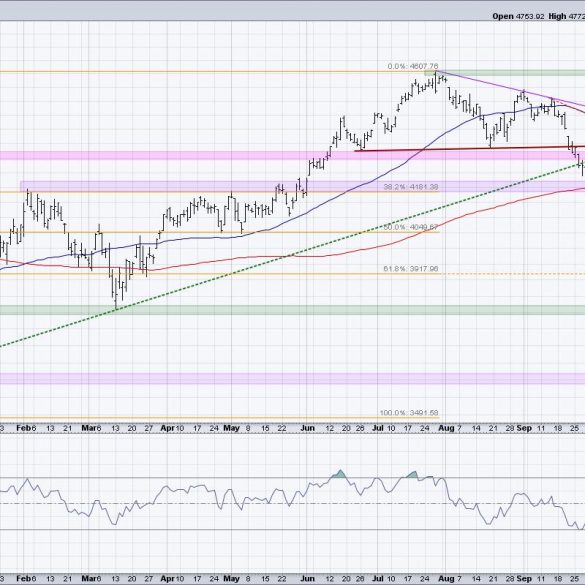Click the Open 4753.92 price readout
The image size is (585, 585).
518,16
